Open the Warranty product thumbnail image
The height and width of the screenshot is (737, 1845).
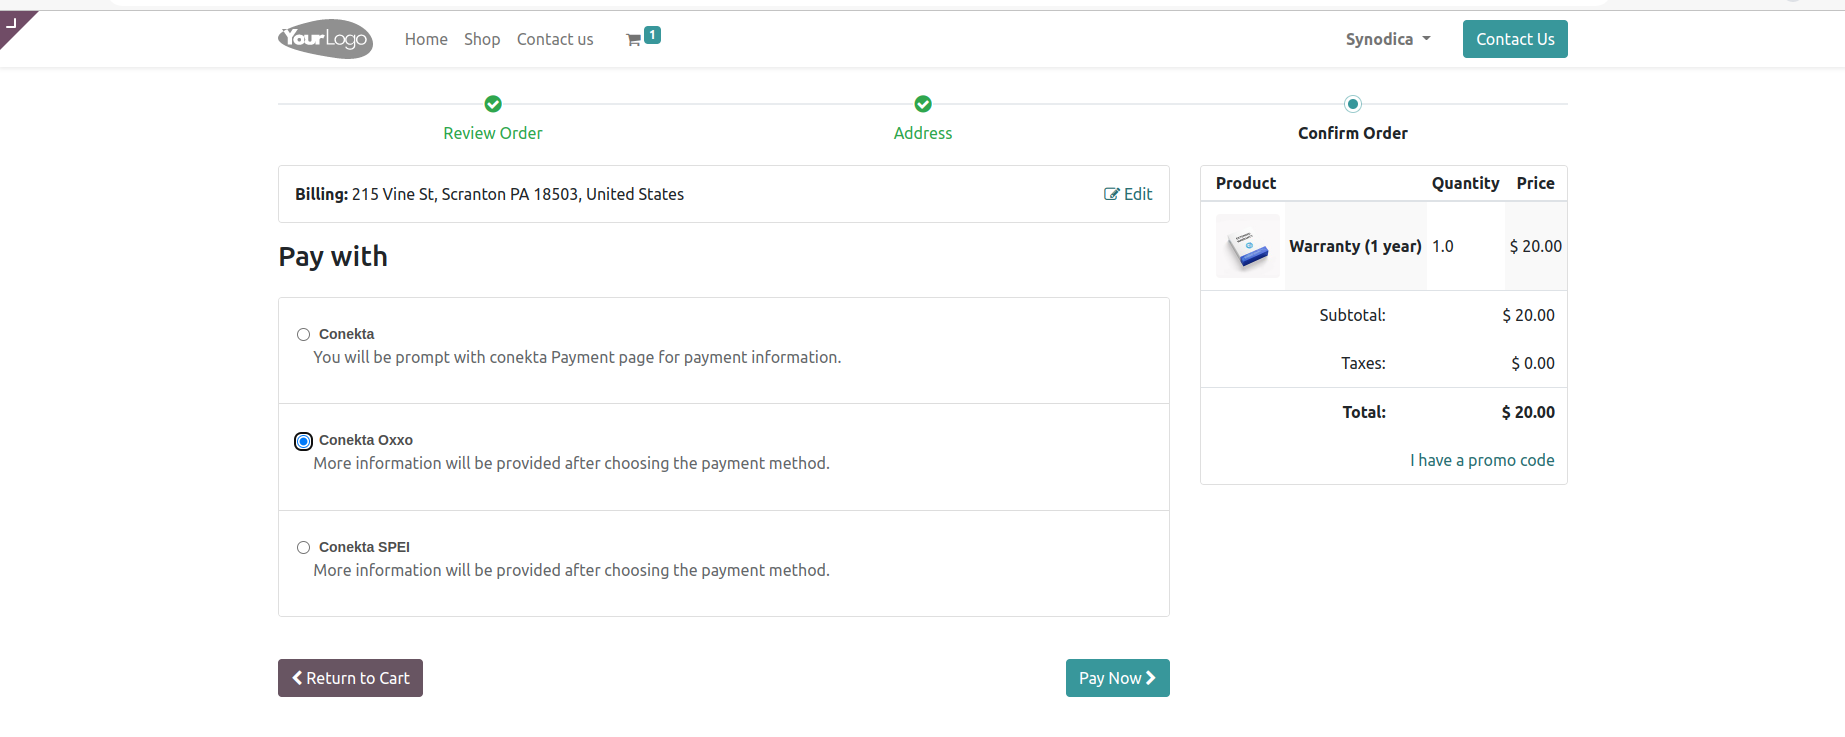click(1248, 246)
